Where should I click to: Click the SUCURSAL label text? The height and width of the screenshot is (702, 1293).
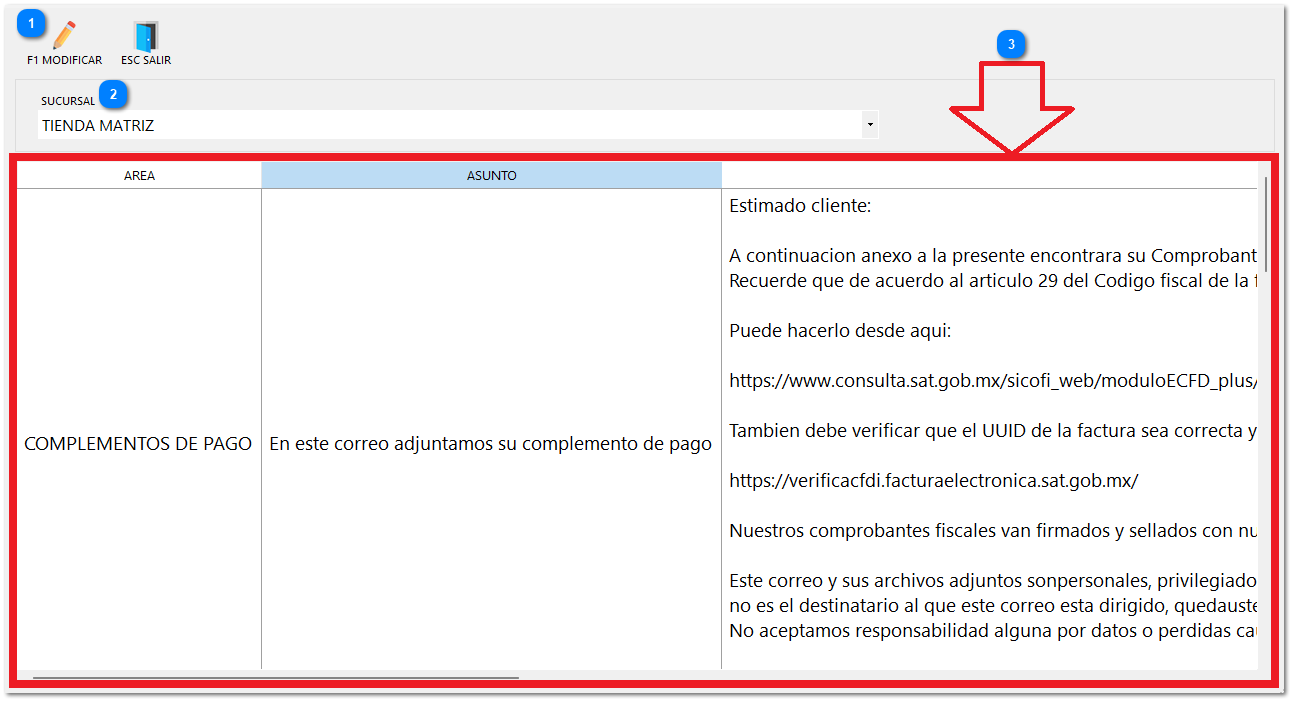pos(67,101)
